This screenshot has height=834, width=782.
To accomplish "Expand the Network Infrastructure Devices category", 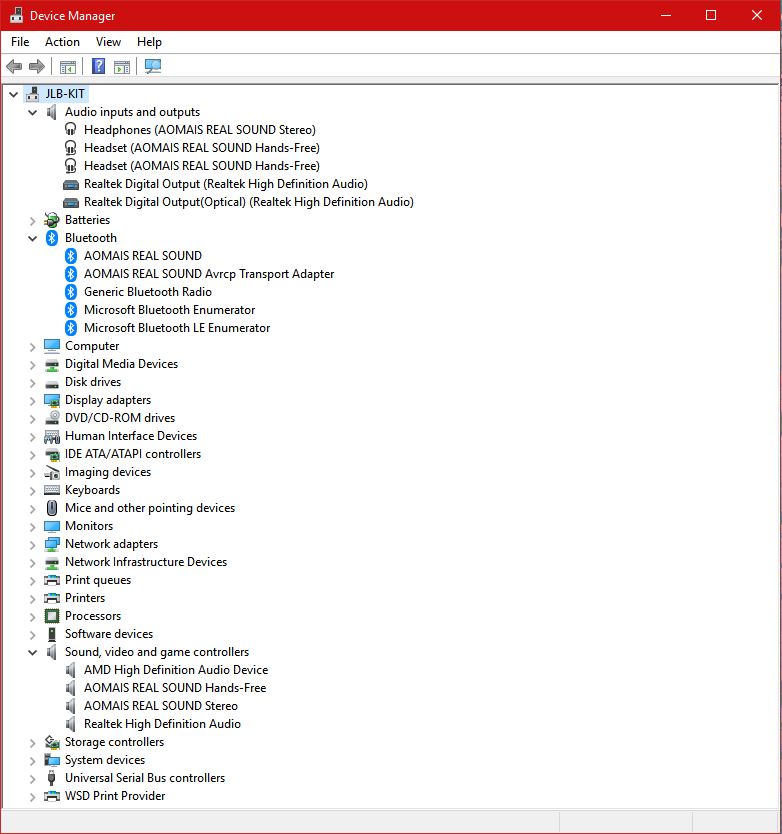I will pos(32,563).
